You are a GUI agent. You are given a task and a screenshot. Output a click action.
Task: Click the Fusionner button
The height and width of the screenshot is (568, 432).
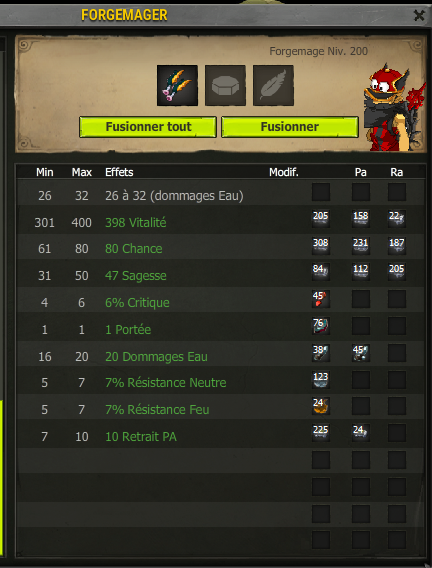(x=290, y=127)
